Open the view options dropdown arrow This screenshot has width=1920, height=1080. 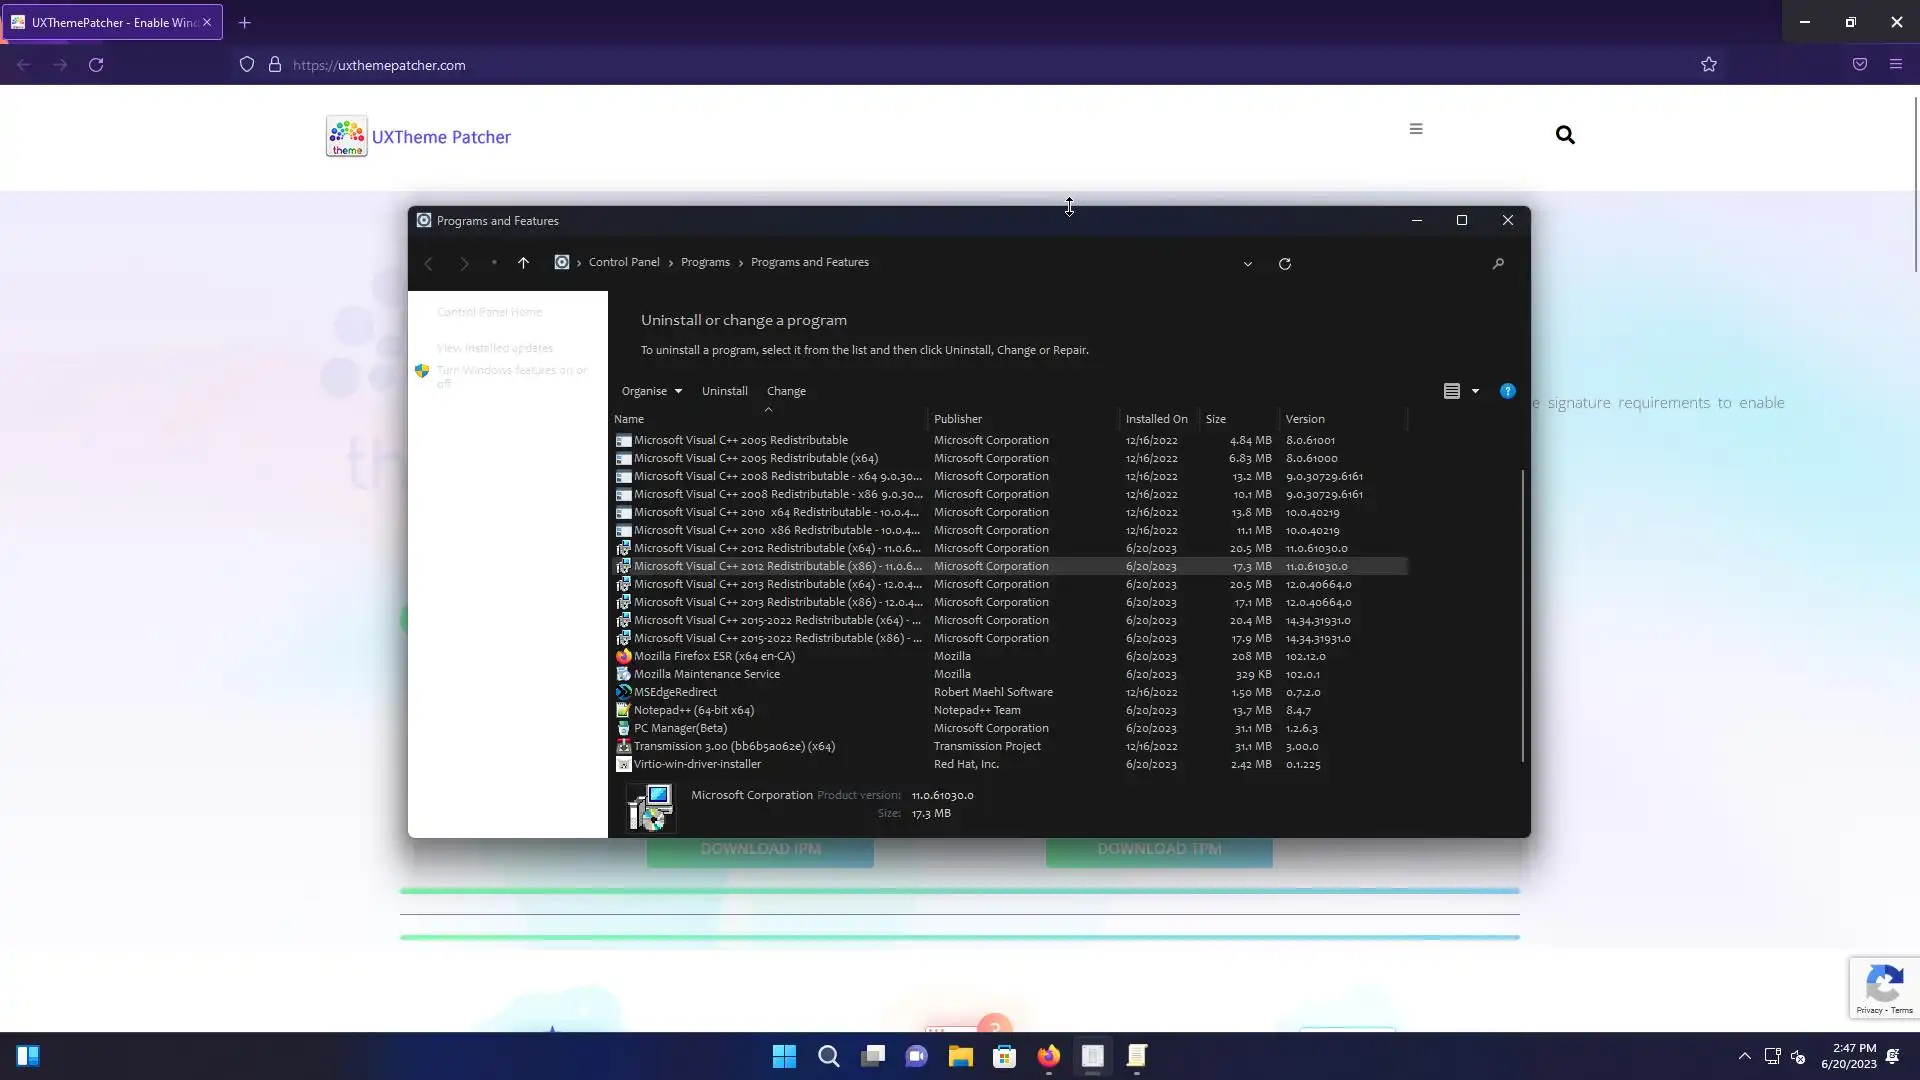coord(1475,391)
